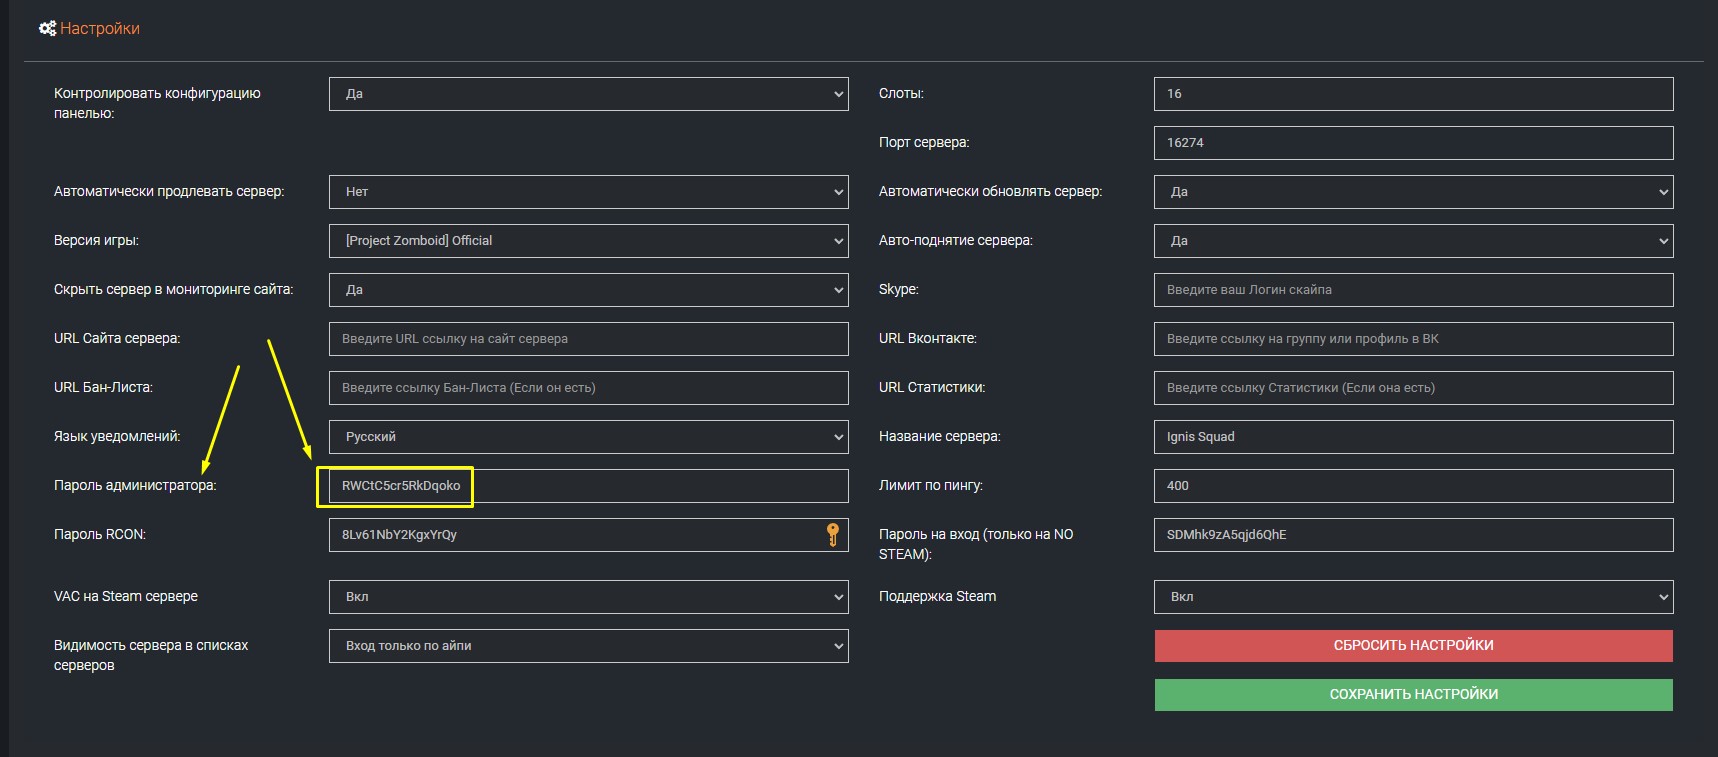The image size is (1718, 757).
Task: Focus the Skype login input field
Action: [1413, 290]
